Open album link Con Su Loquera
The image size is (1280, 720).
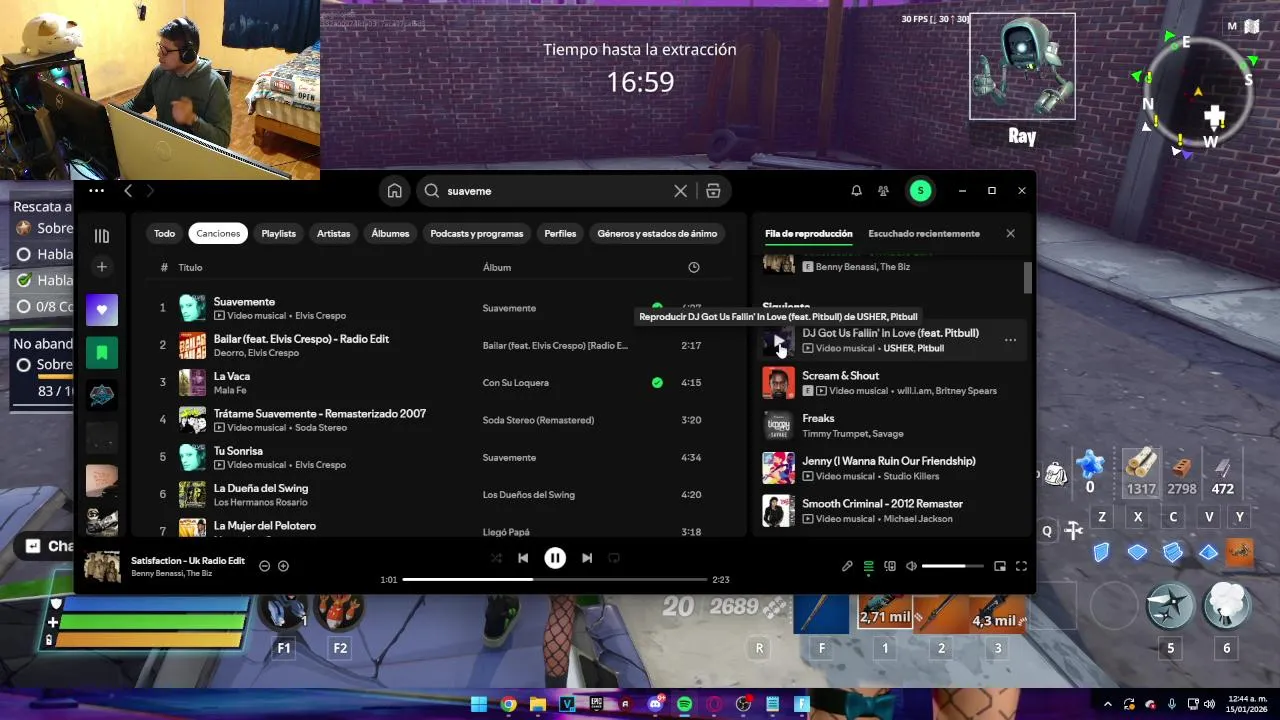coord(515,382)
